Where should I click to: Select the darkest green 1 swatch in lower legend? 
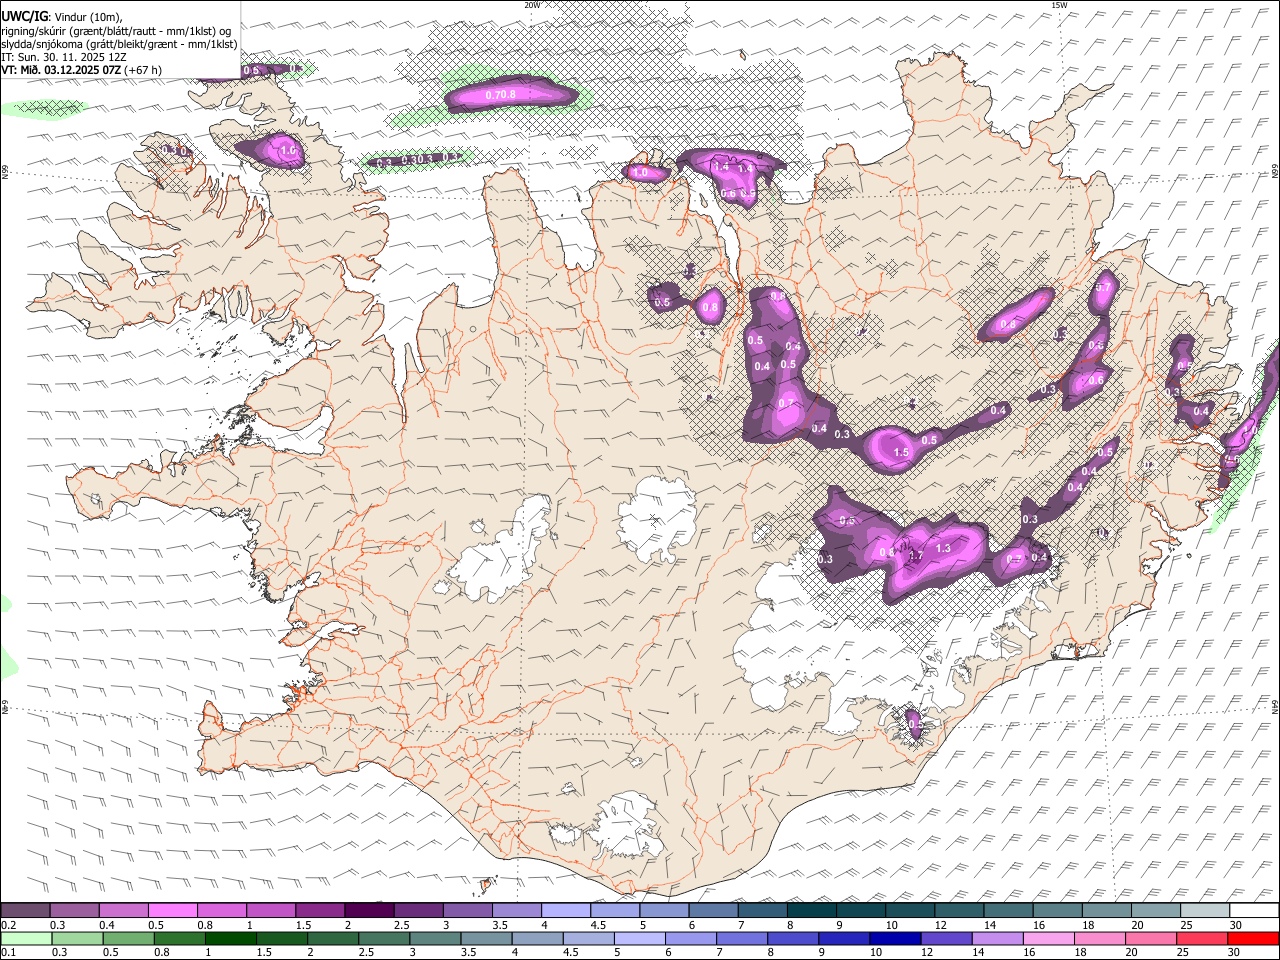click(230, 938)
